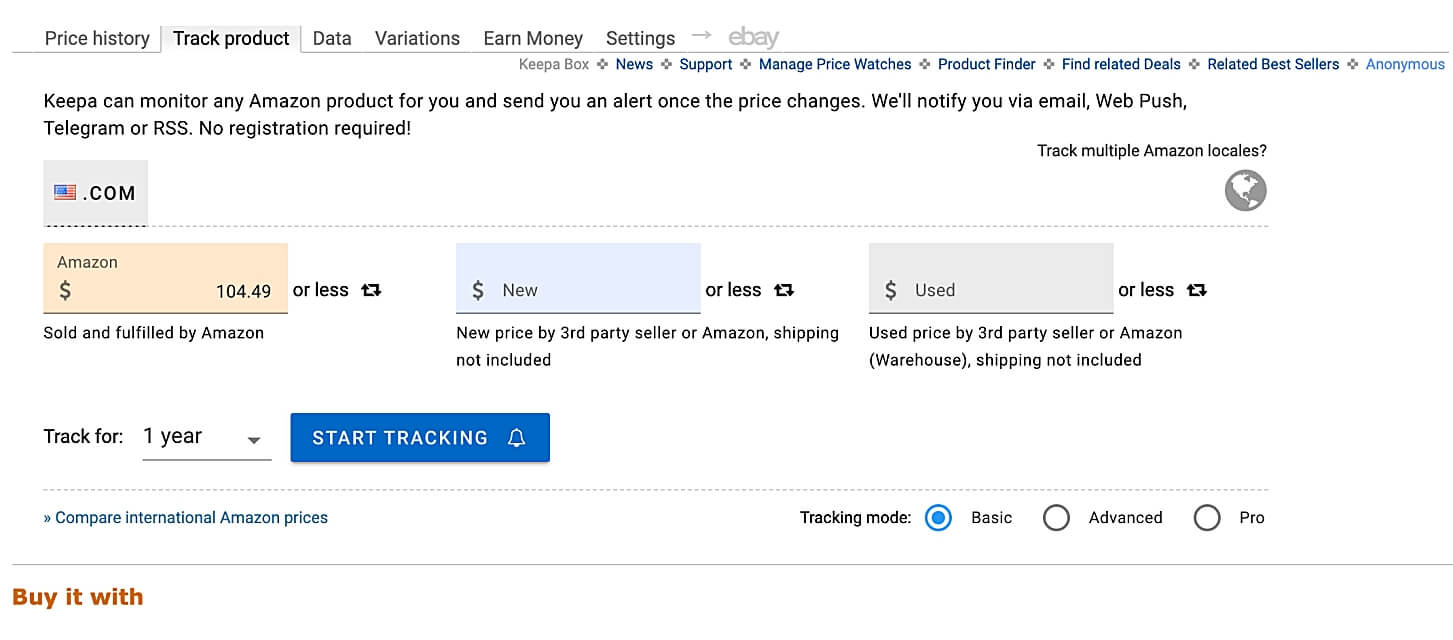Image resolution: width=1453 pixels, height=640 pixels.
Task: Open the eBay logo tab
Action: pyautogui.click(x=753, y=38)
